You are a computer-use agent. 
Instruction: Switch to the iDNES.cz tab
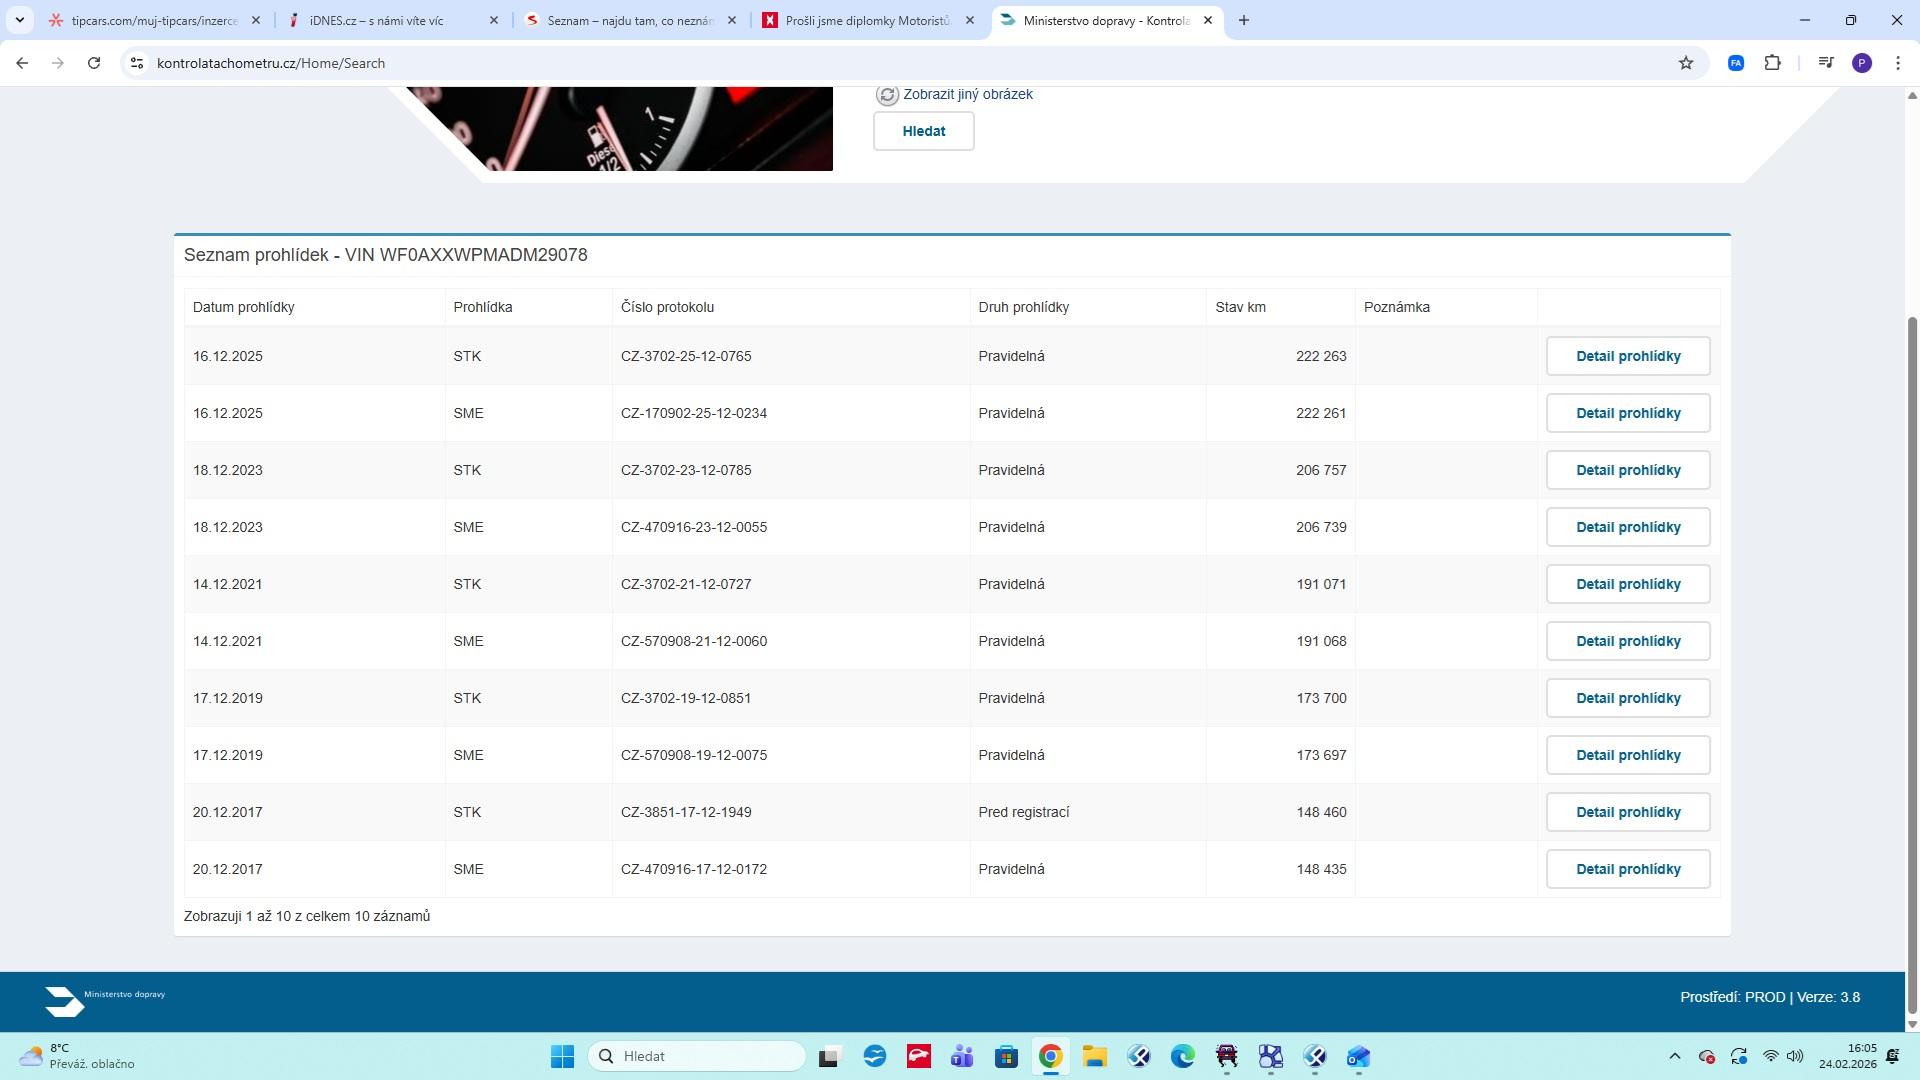pos(376,20)
